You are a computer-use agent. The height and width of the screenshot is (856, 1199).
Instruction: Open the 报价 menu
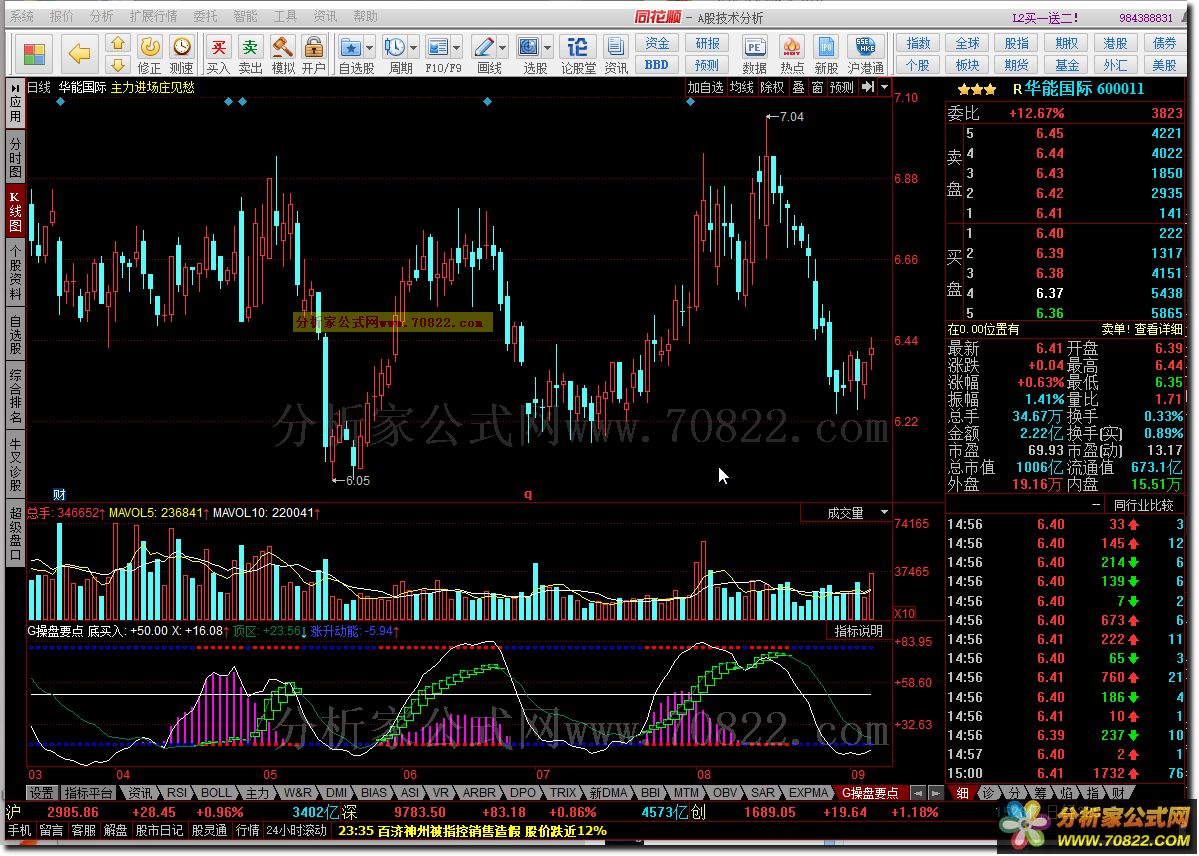point(61,16)
